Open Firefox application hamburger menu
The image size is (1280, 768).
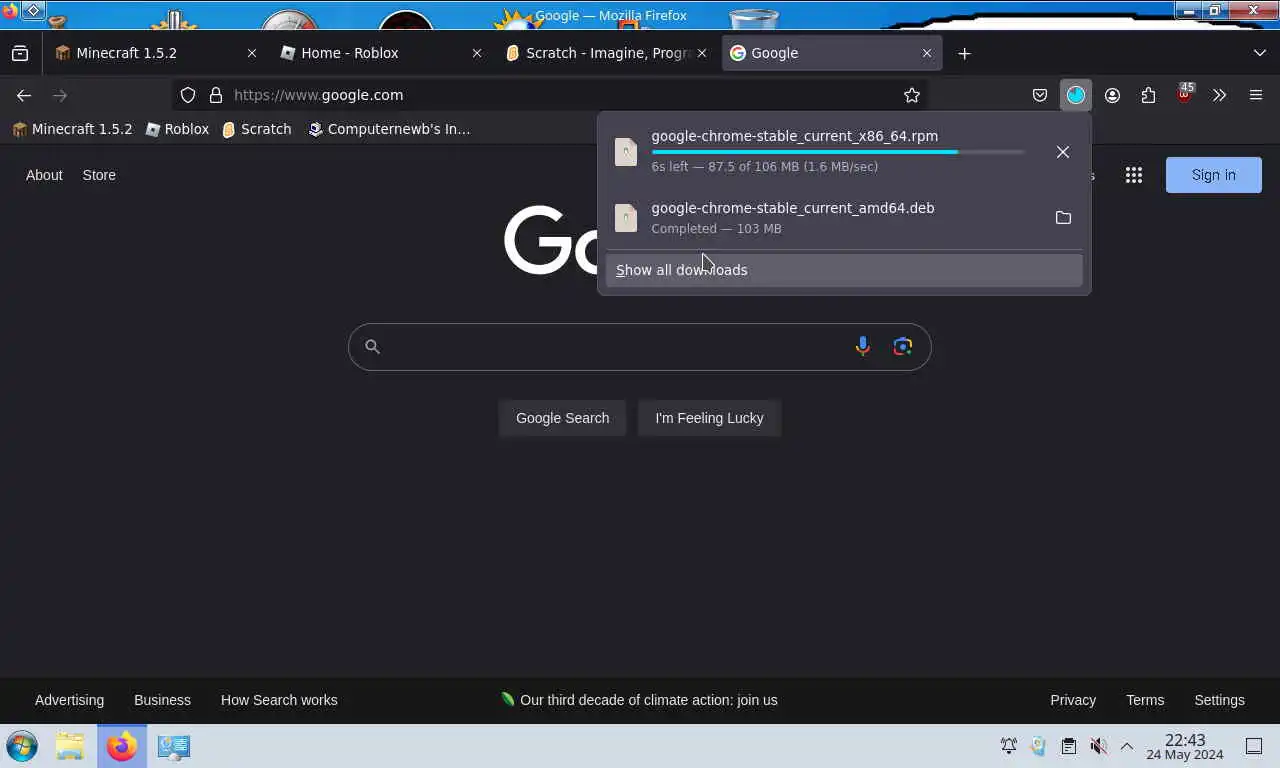point(1256,95)
